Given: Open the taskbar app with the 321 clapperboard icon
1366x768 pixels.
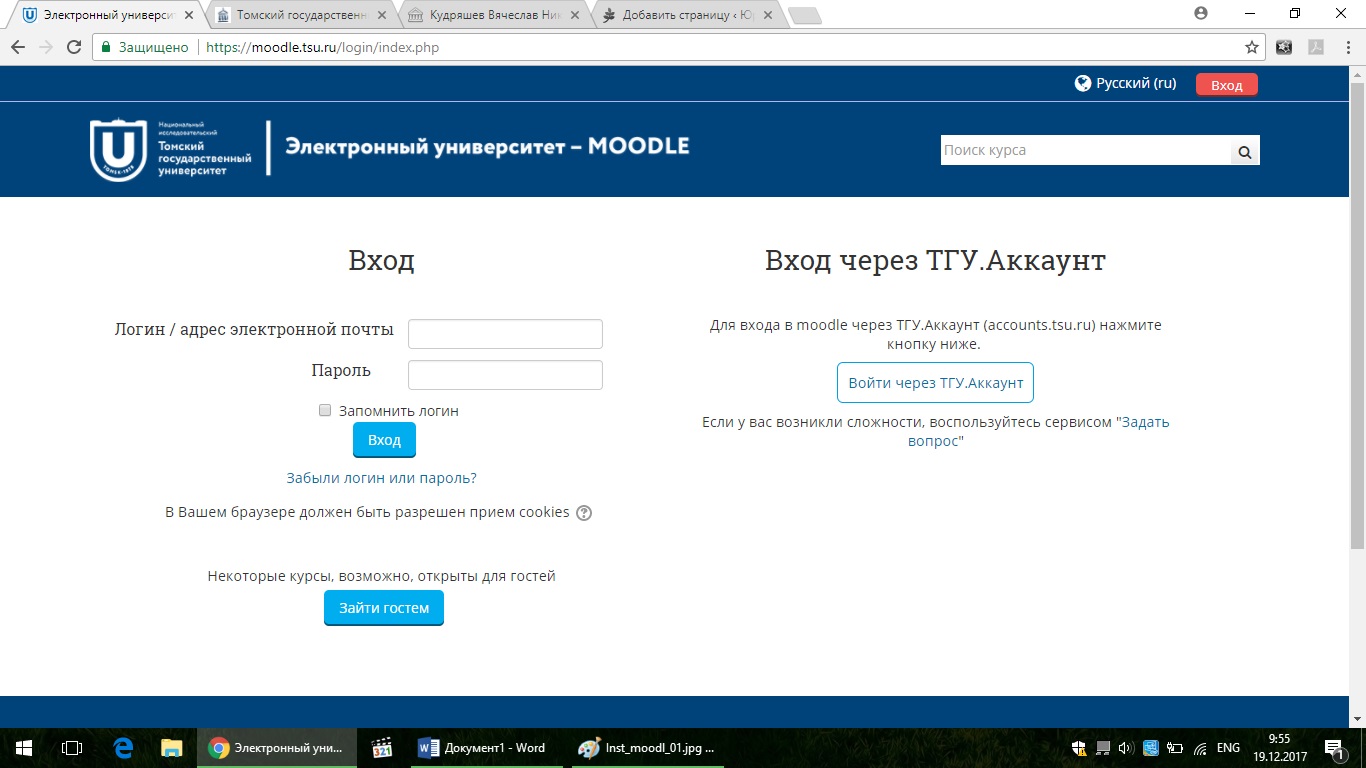Looking at the screenshot, I should (x=381, y=747).
